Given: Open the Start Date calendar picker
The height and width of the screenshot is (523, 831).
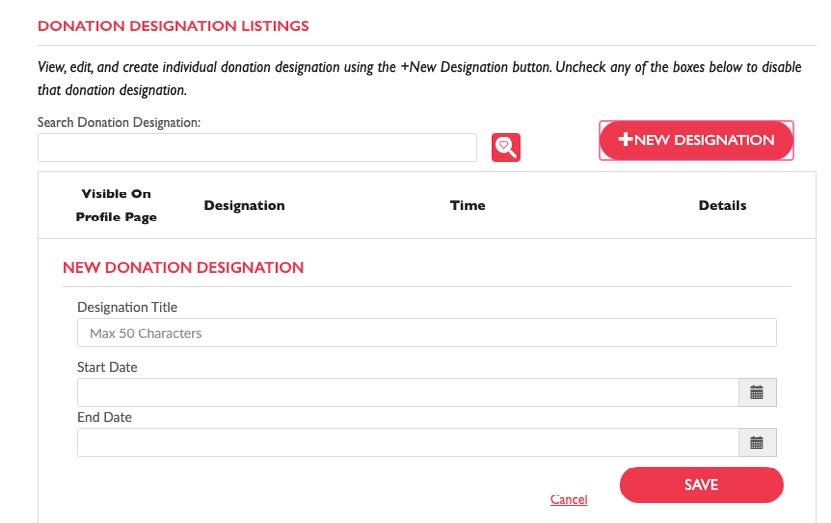Looking at the screenshot, I should pyautogui.click(x=757, y=393).
